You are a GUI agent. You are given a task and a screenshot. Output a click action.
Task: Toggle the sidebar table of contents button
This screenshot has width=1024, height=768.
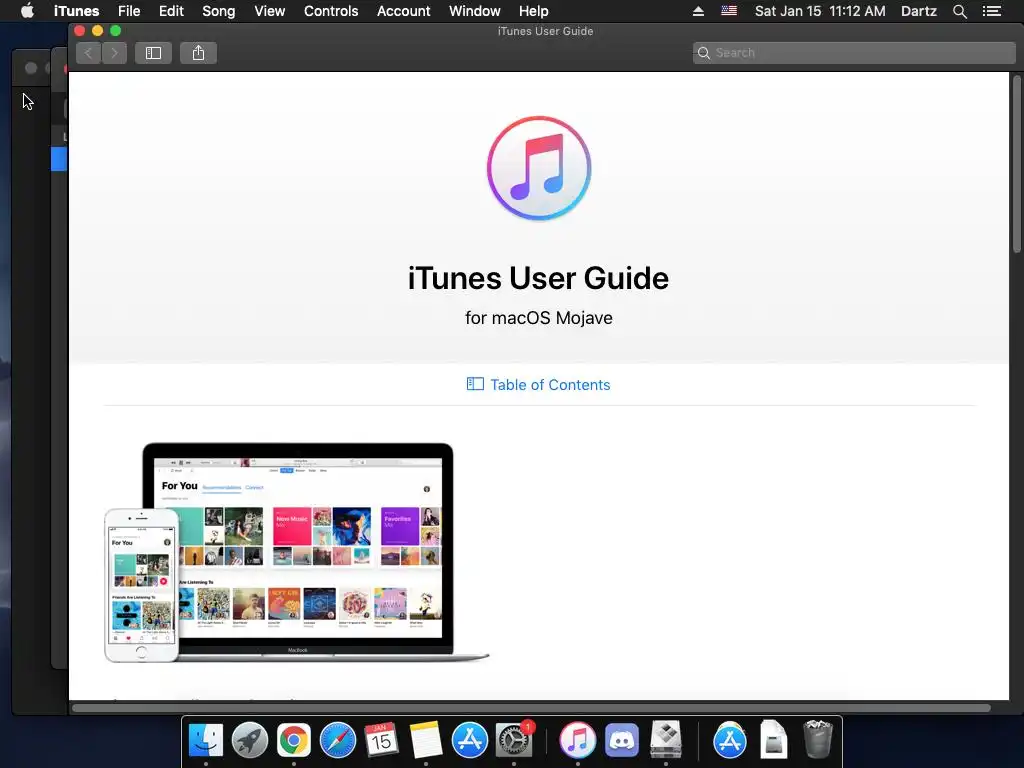[x=153, y=53]
